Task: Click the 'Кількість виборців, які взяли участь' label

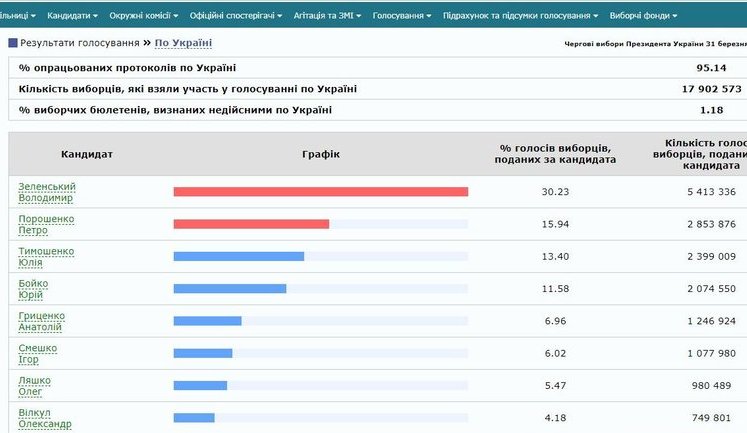Action: (x=188, y=89)
